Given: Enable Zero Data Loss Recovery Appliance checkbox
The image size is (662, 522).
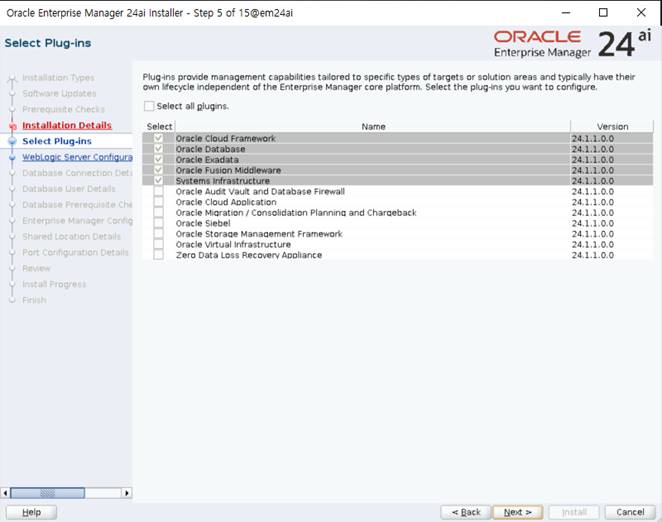Looking at the screenshot, I should pyautogui.click(x=158, y=255).
